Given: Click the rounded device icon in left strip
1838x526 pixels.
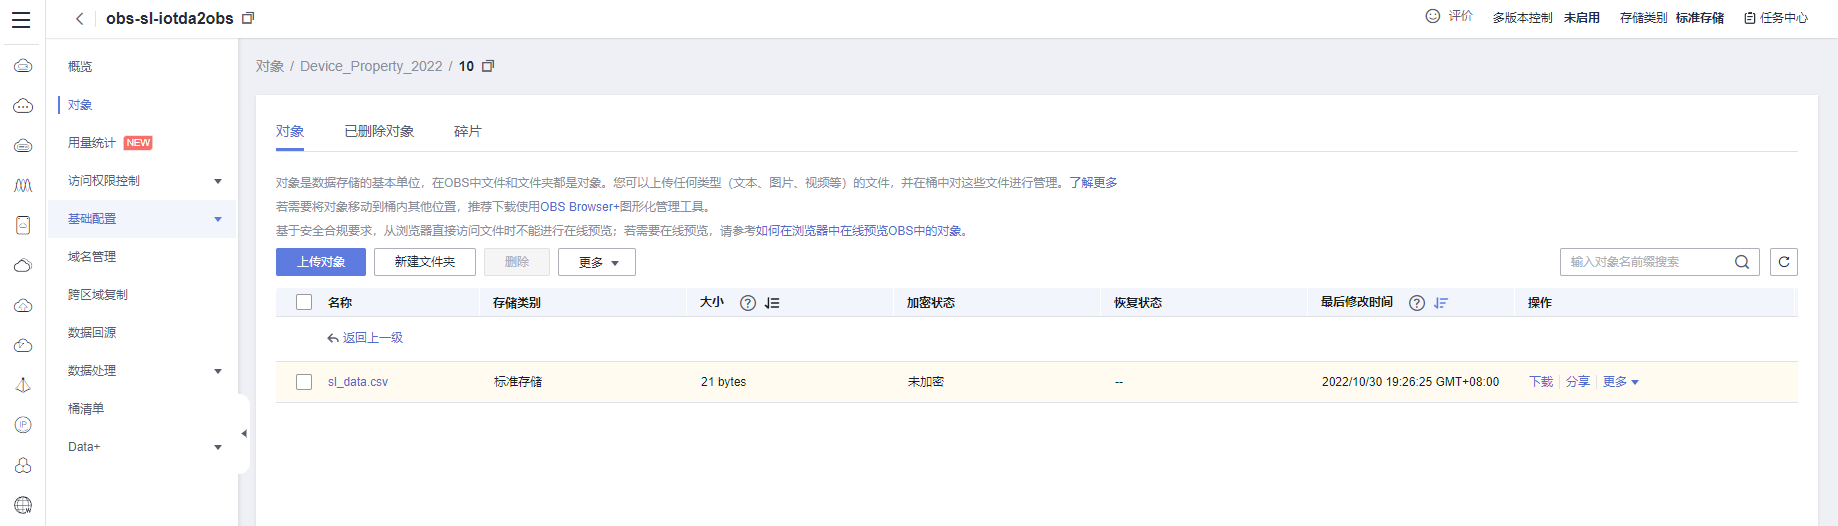Looking at the screenshot, I should click(x=23, y=225).
